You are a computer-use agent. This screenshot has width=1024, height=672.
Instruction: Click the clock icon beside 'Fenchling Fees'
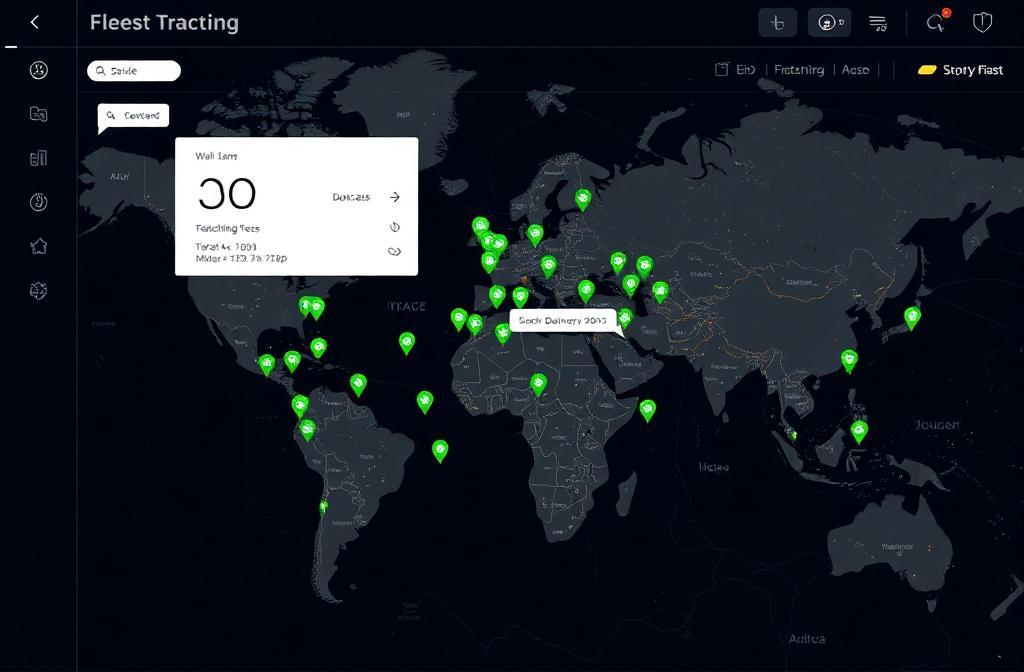click(394, 227)
